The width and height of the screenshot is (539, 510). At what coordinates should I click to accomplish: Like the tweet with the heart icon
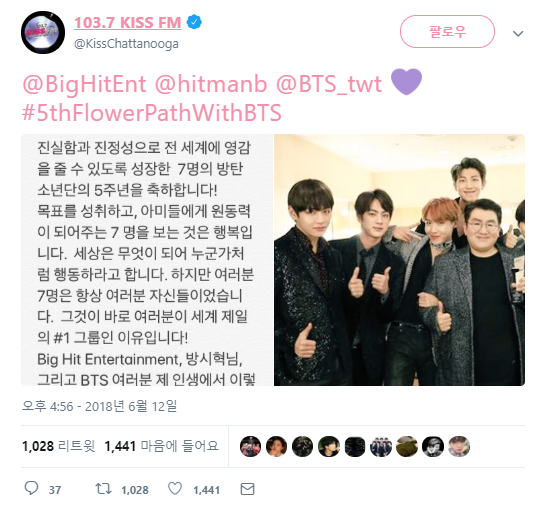pos(175,488)
